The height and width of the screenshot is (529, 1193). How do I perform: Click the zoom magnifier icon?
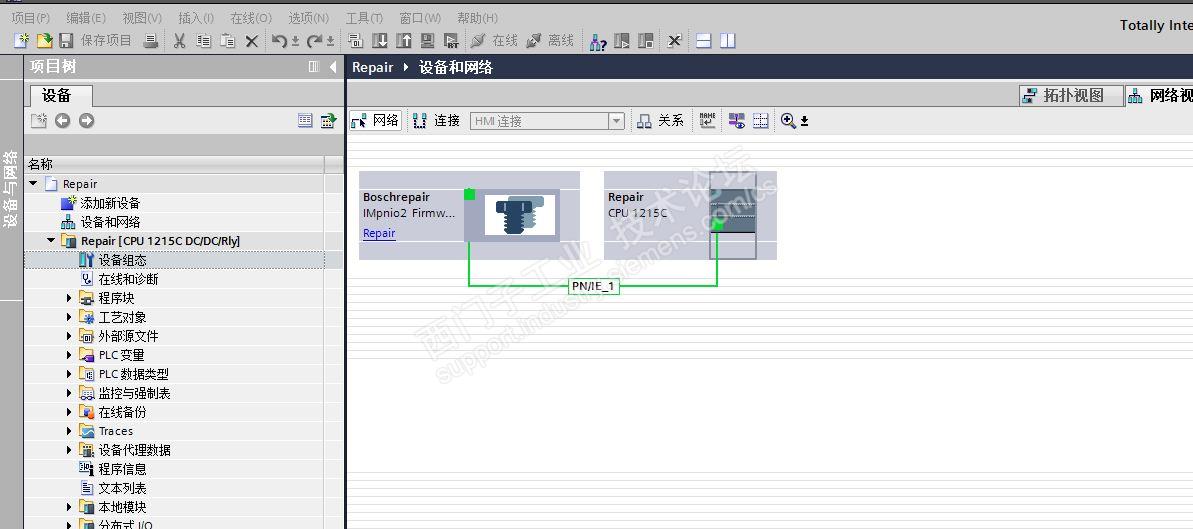[787, 120]
